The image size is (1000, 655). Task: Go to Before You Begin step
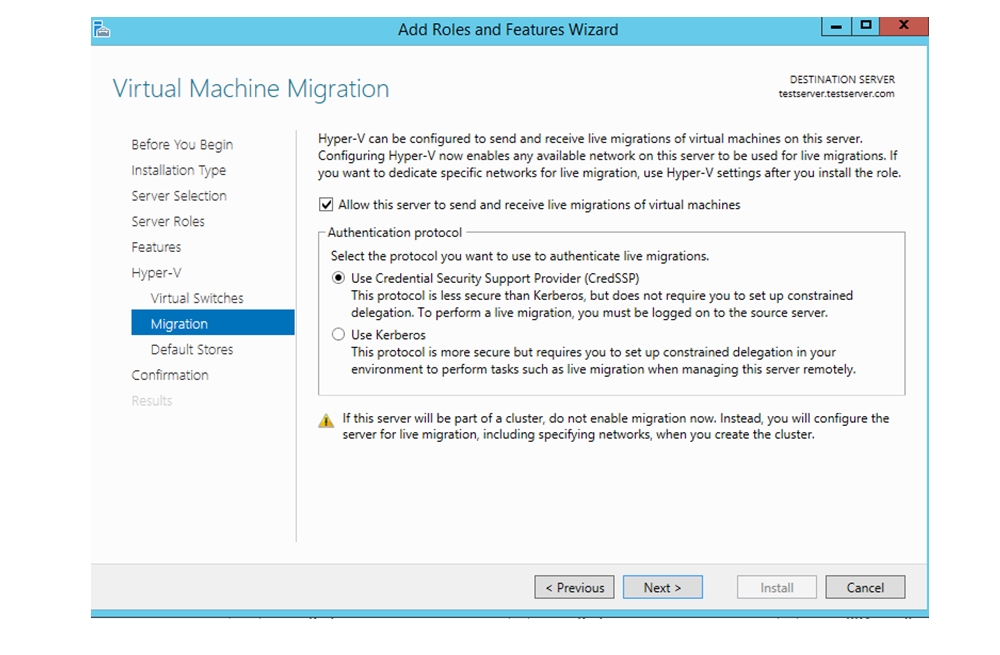click(x=181, y=145)
